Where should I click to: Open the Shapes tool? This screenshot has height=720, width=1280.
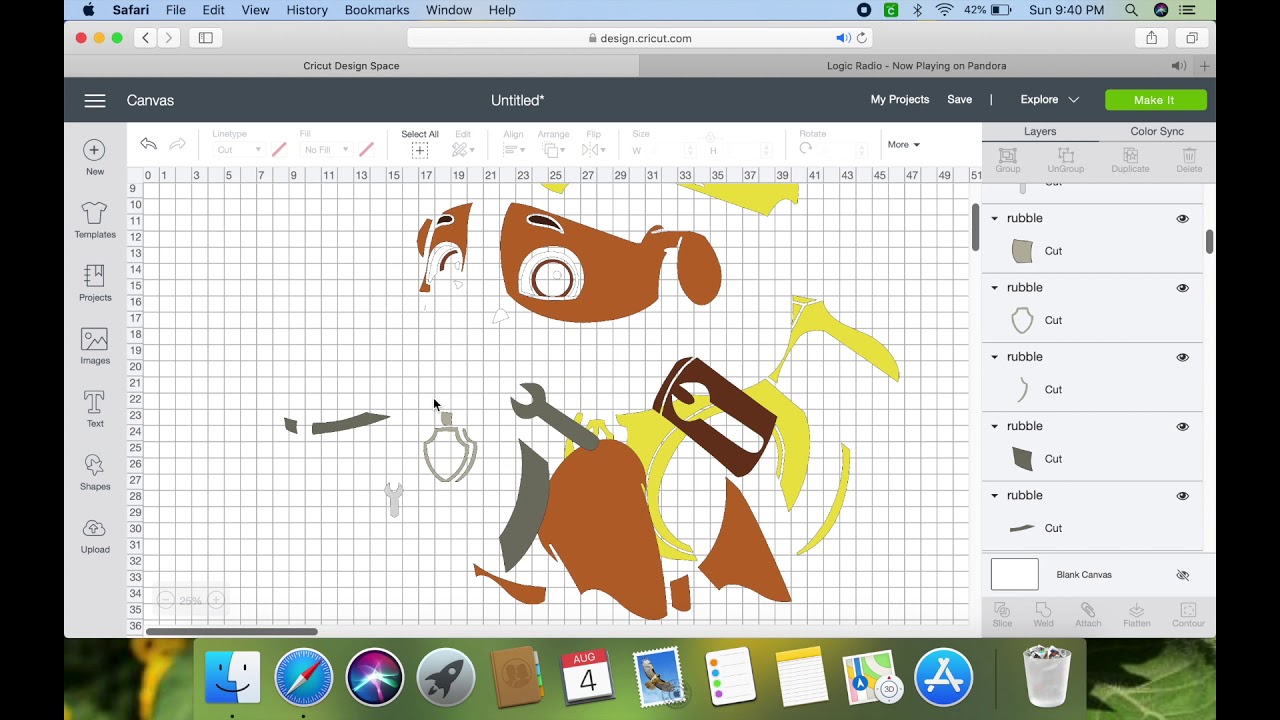(x=95, y=472)
